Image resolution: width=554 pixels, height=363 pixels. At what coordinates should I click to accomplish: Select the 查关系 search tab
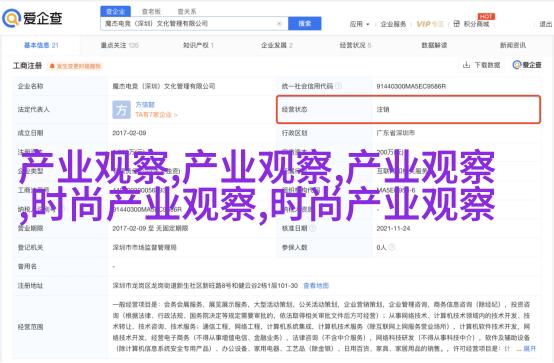[x=187, y=12]
